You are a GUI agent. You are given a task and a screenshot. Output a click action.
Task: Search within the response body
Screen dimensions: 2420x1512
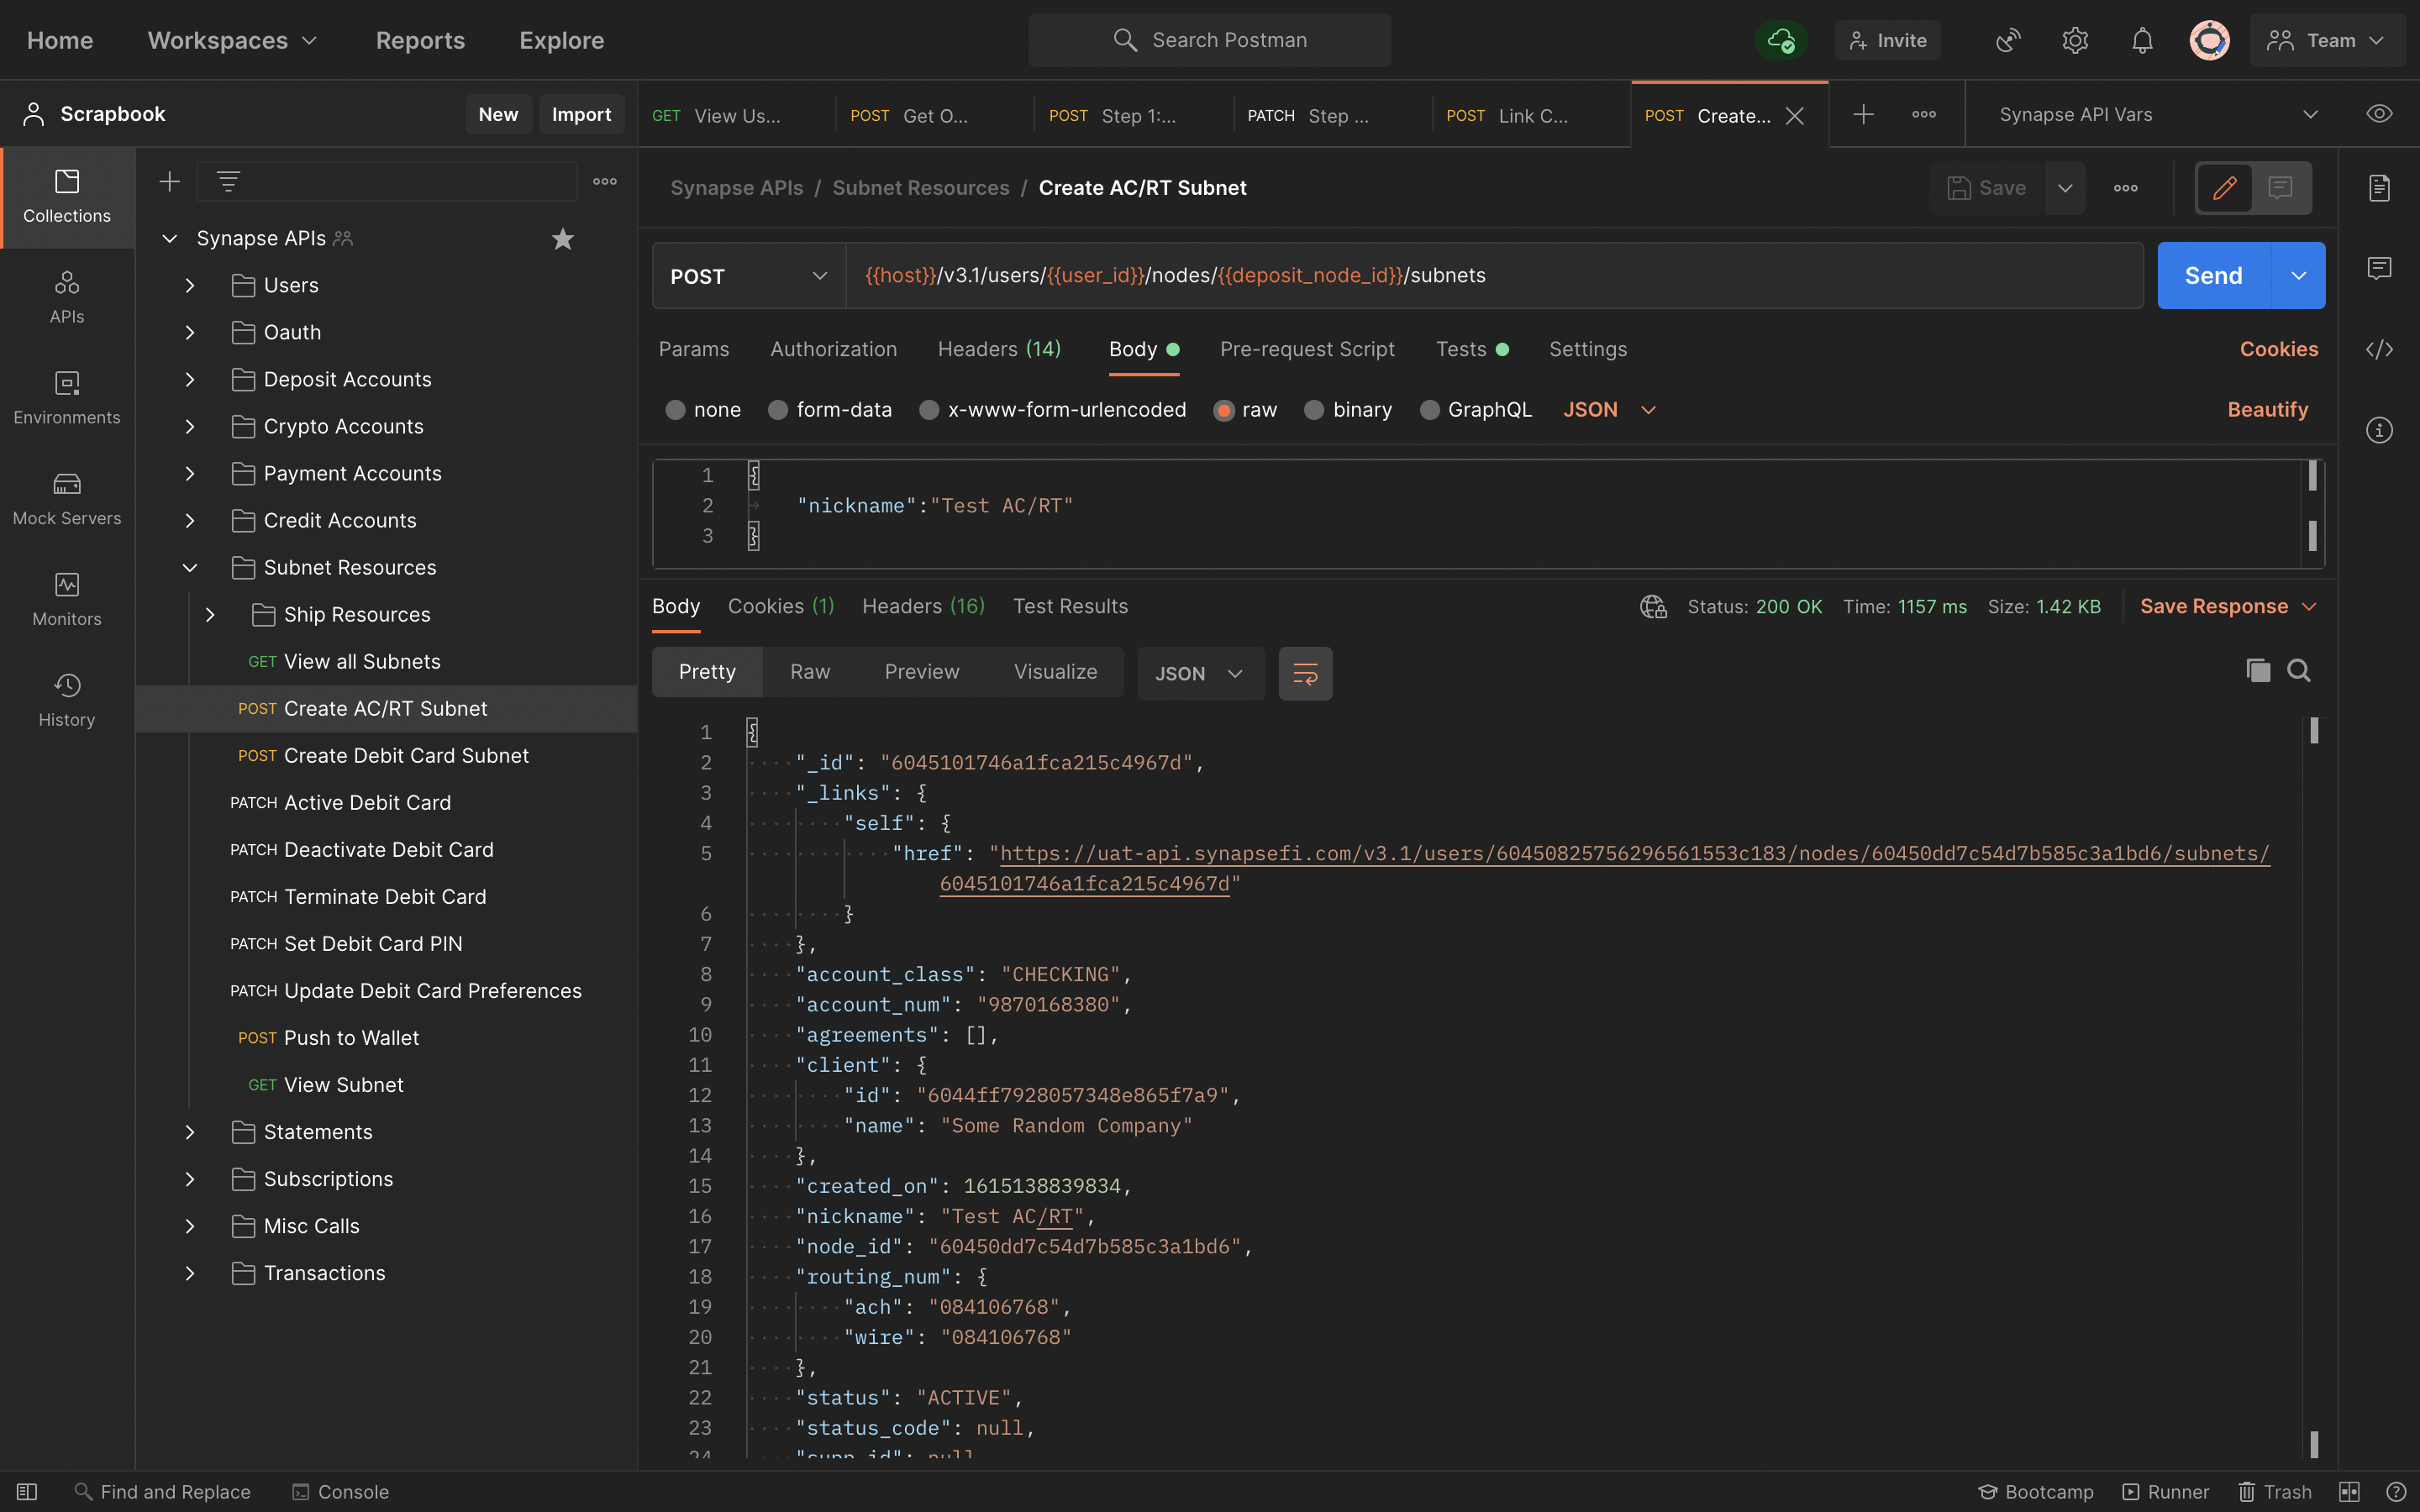click(2298, 670)
